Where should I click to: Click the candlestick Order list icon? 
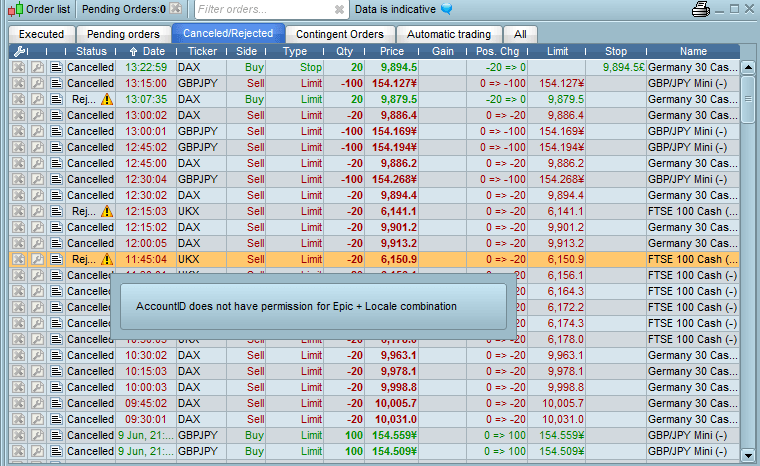pyautogui.click(x=14, y=9)
